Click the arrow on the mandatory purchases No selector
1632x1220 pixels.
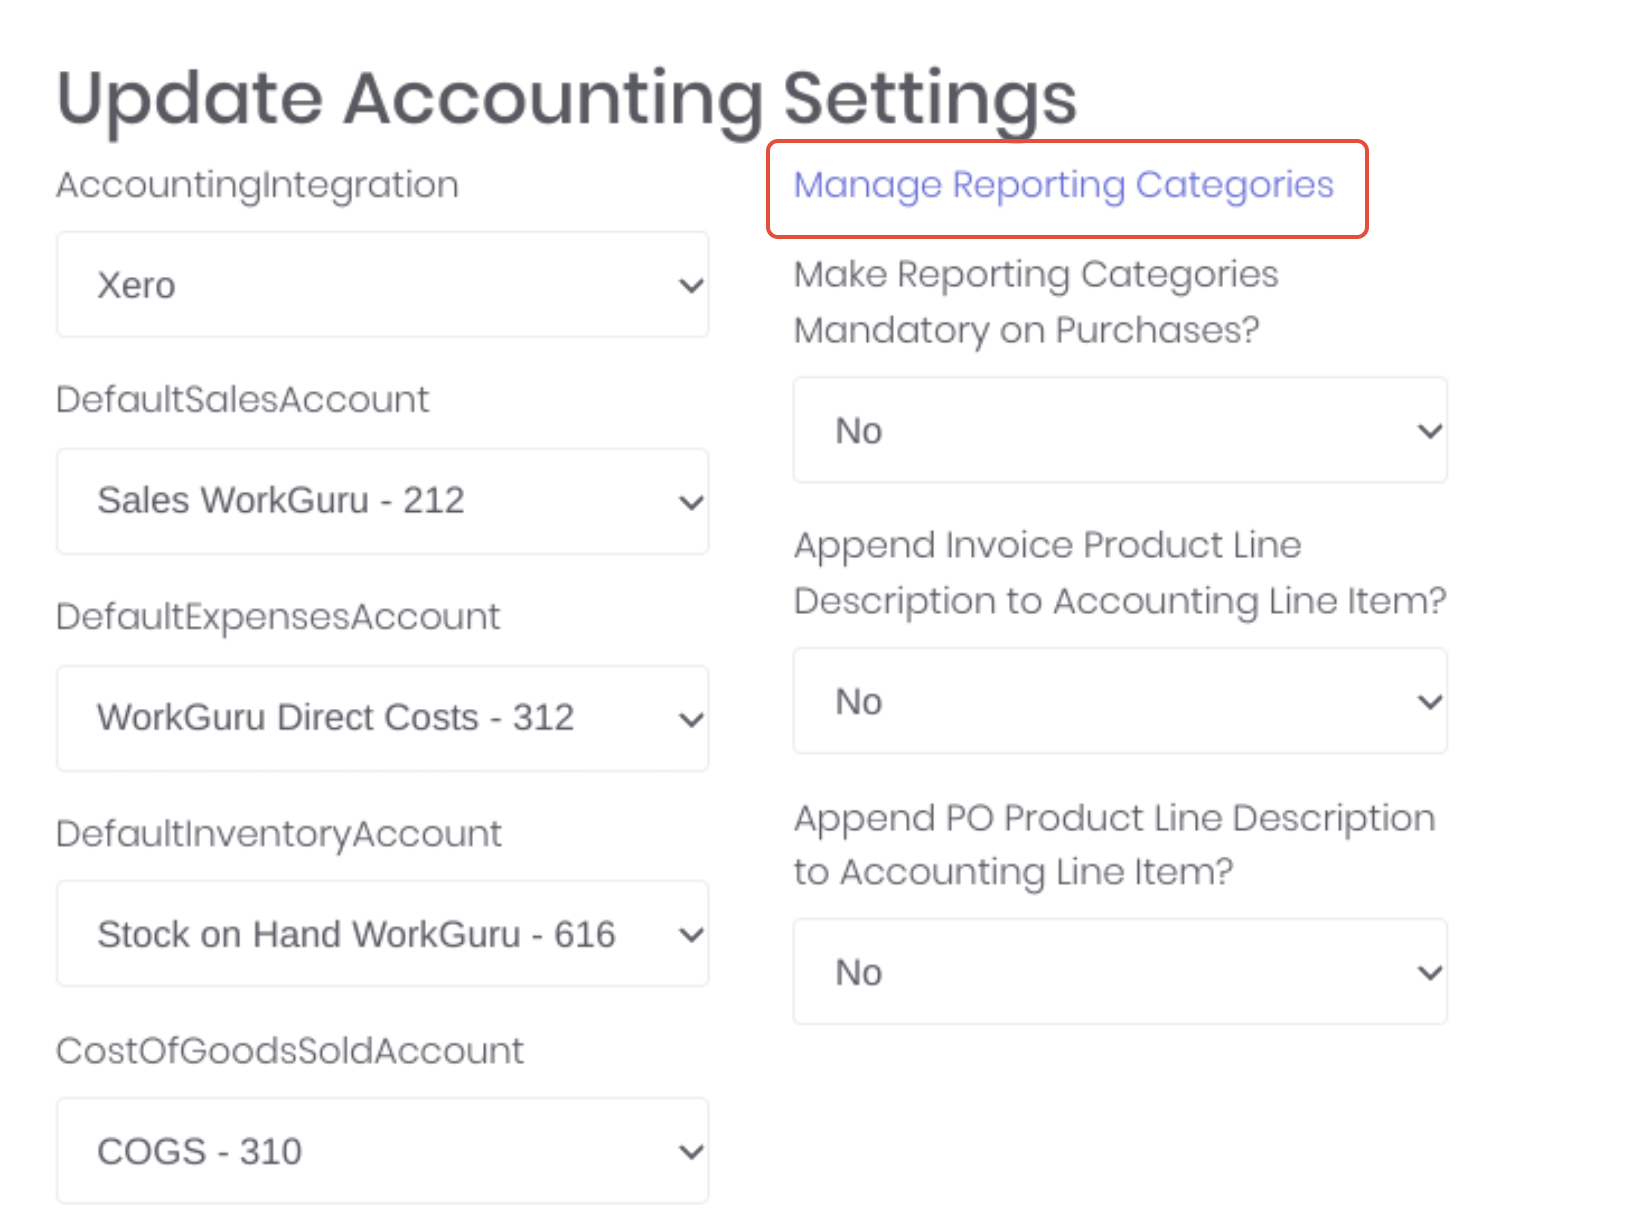[1428, 429]
